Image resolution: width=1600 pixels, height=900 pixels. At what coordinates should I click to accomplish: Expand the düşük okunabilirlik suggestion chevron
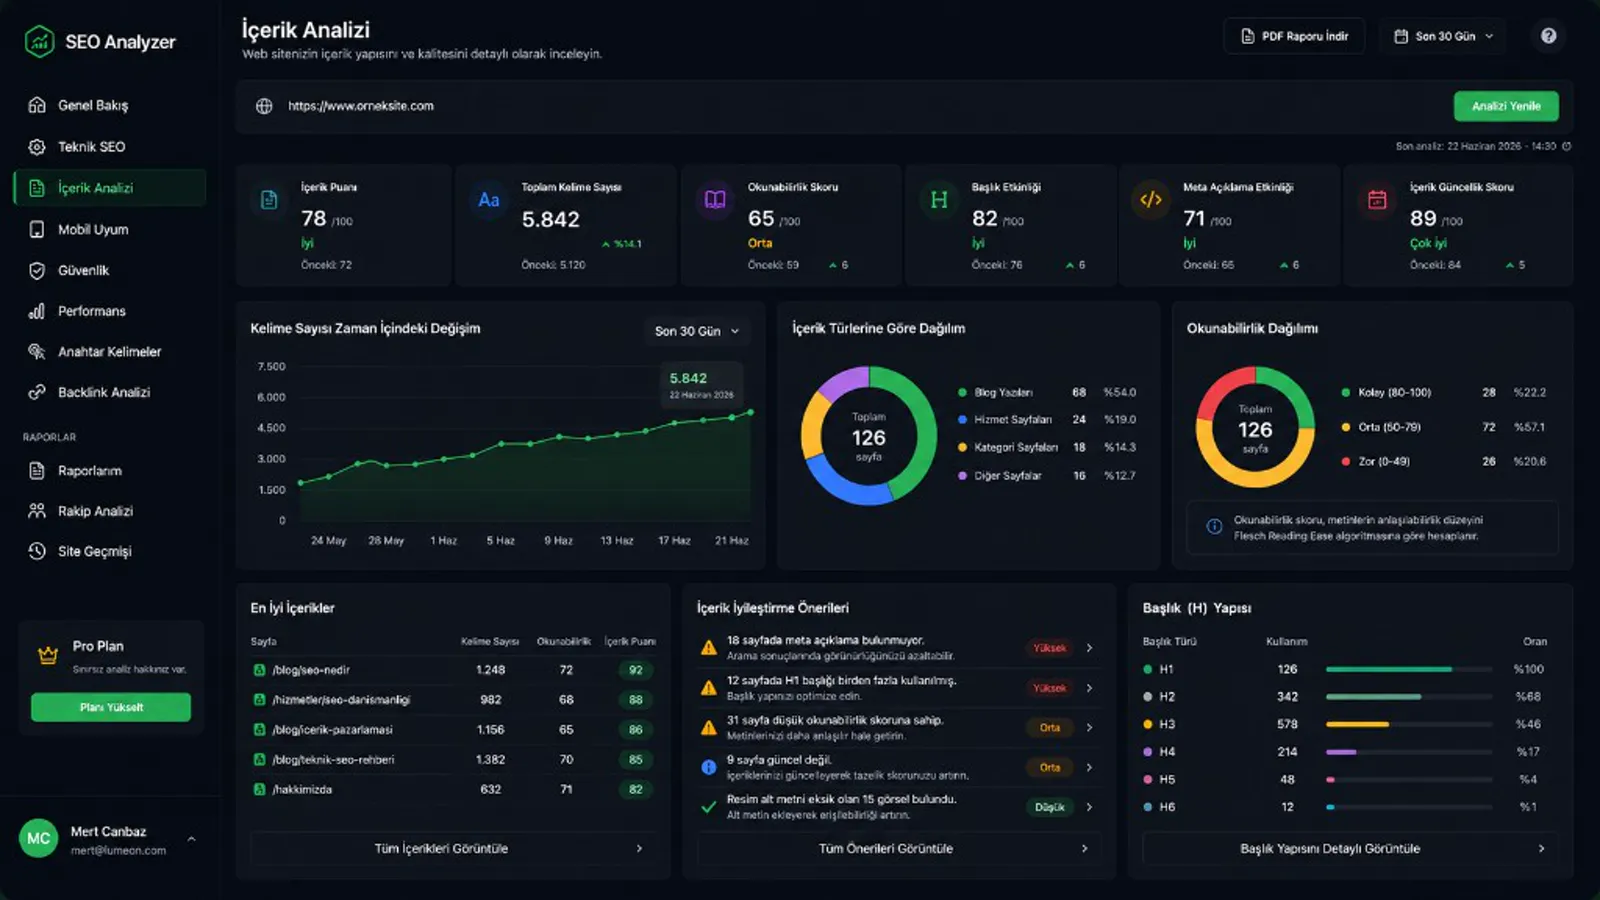click(1089, 728)
